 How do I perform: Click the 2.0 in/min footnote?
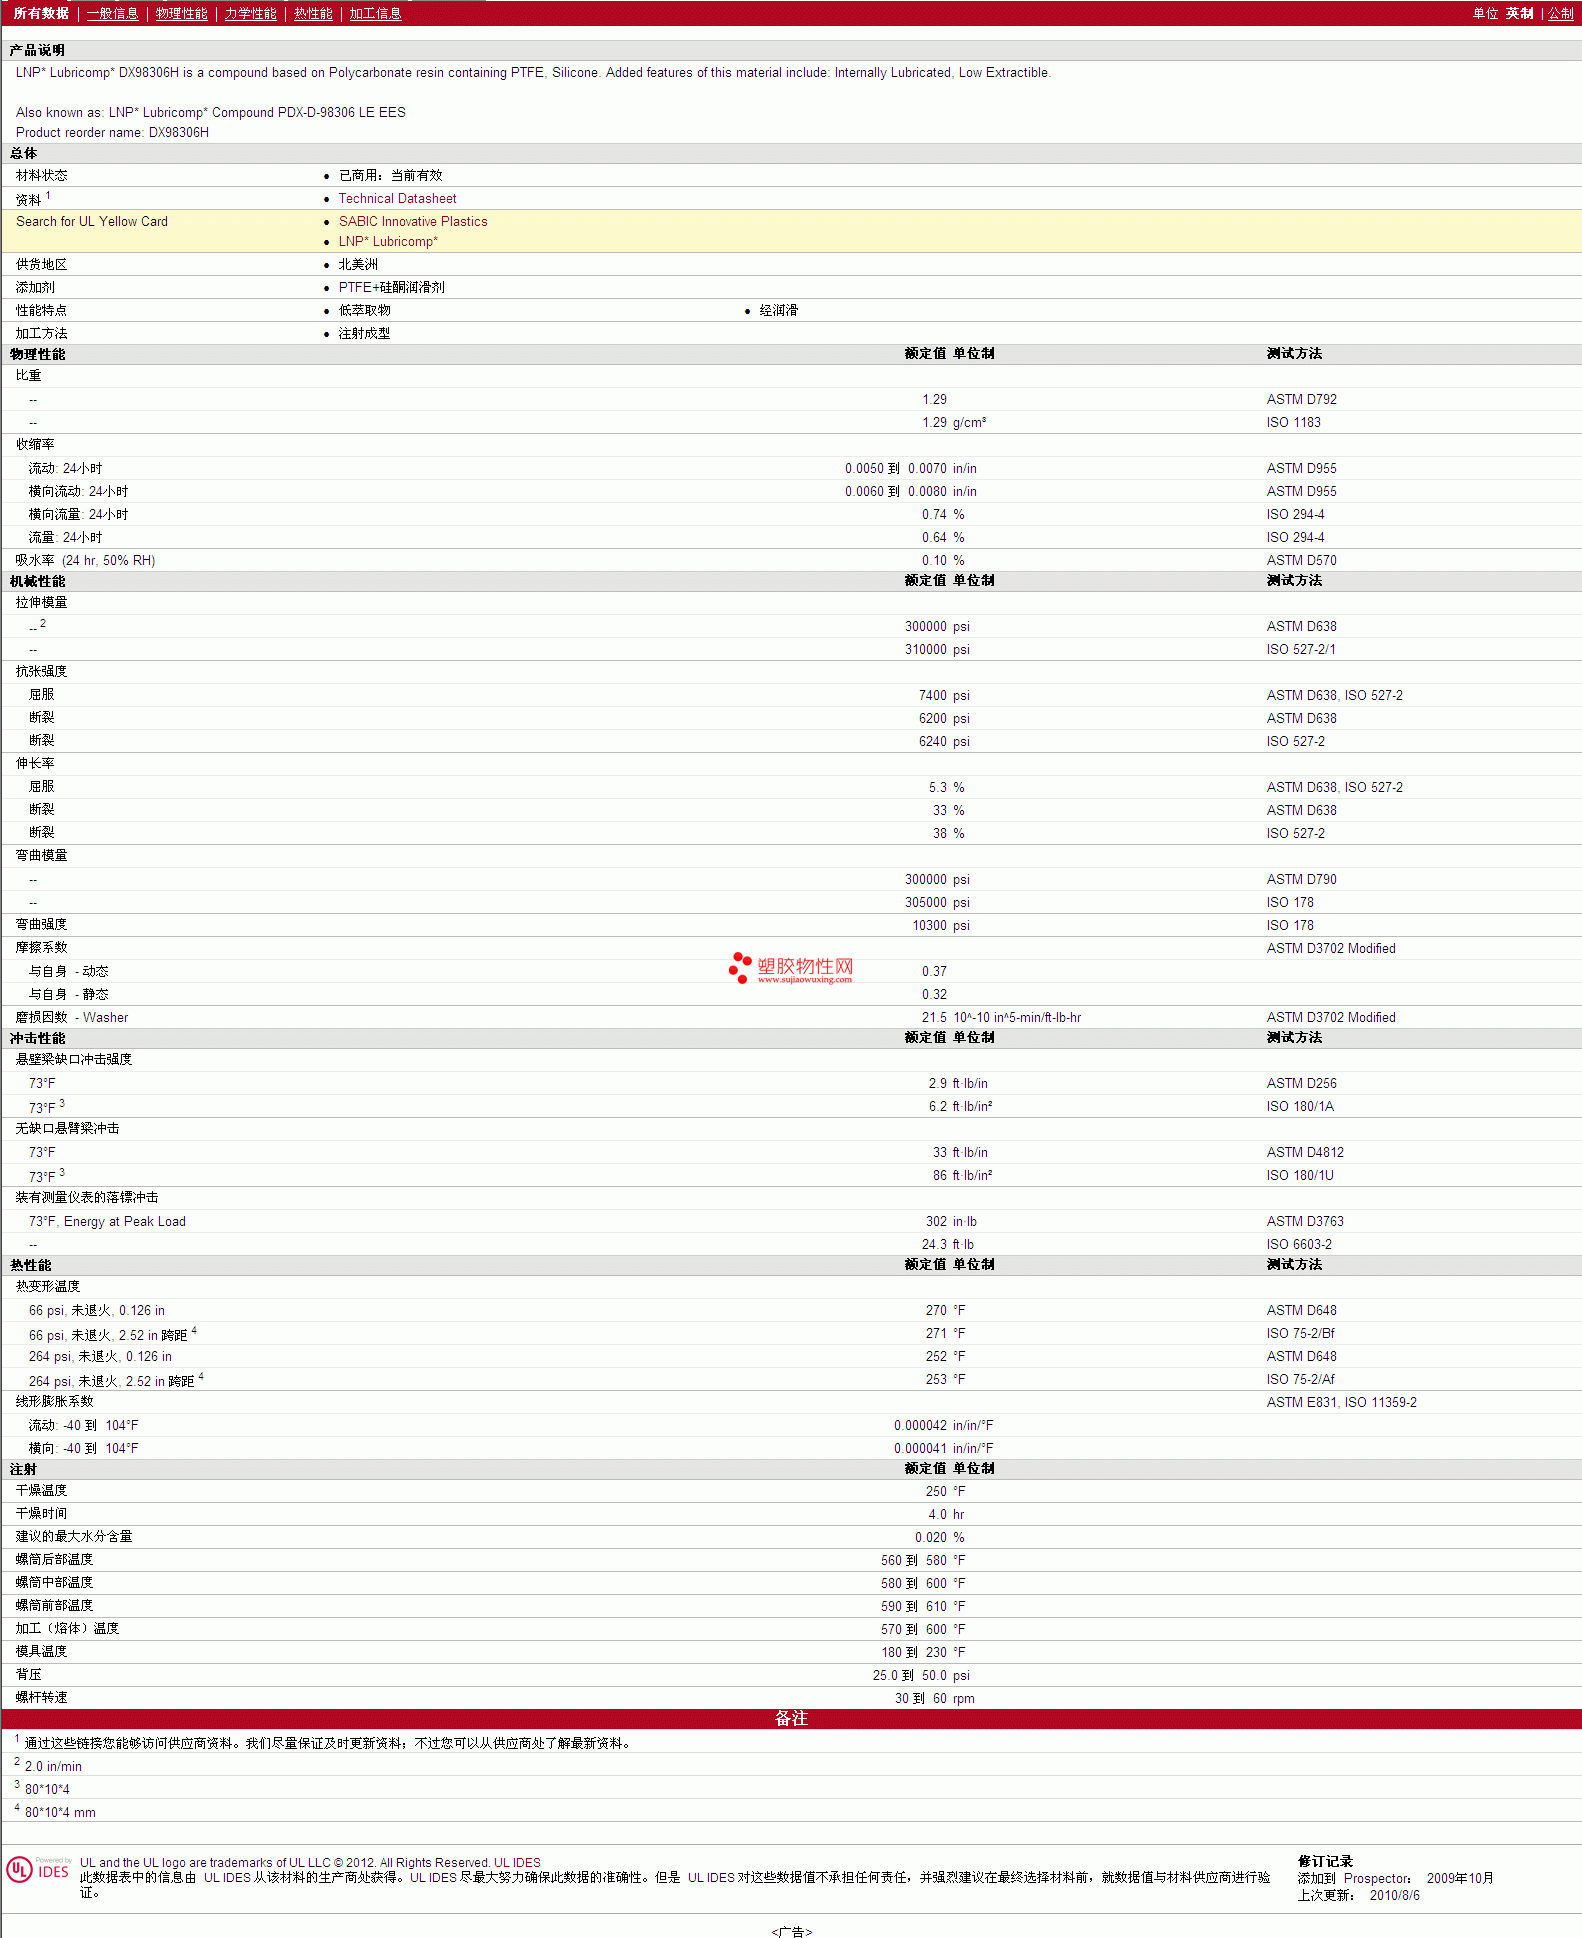[53, 1767]
